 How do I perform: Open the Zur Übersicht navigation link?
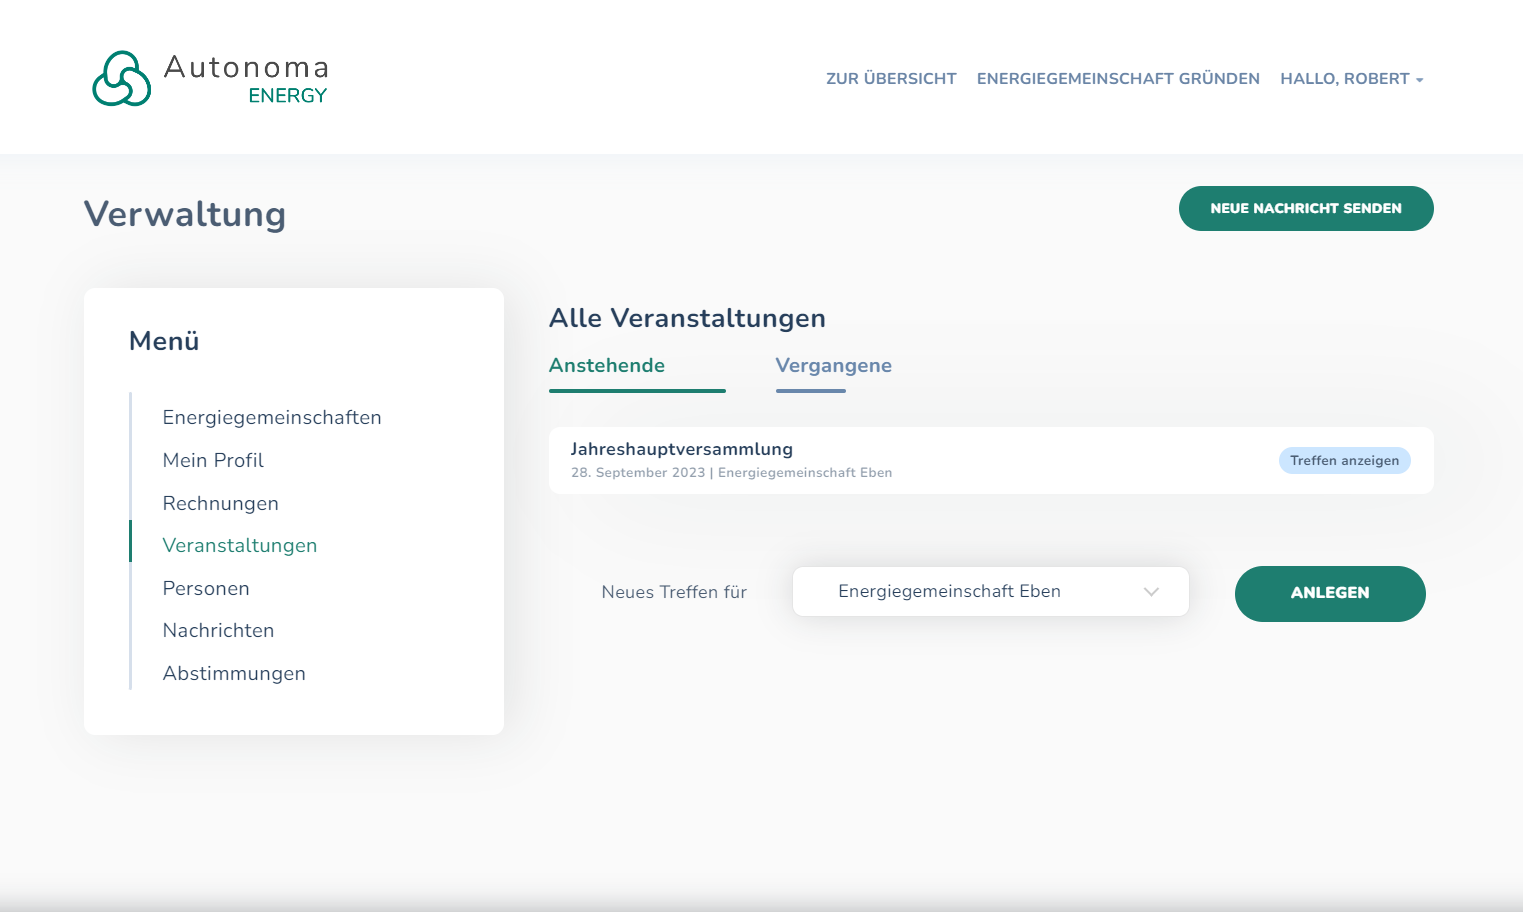(x=891, y=79)
